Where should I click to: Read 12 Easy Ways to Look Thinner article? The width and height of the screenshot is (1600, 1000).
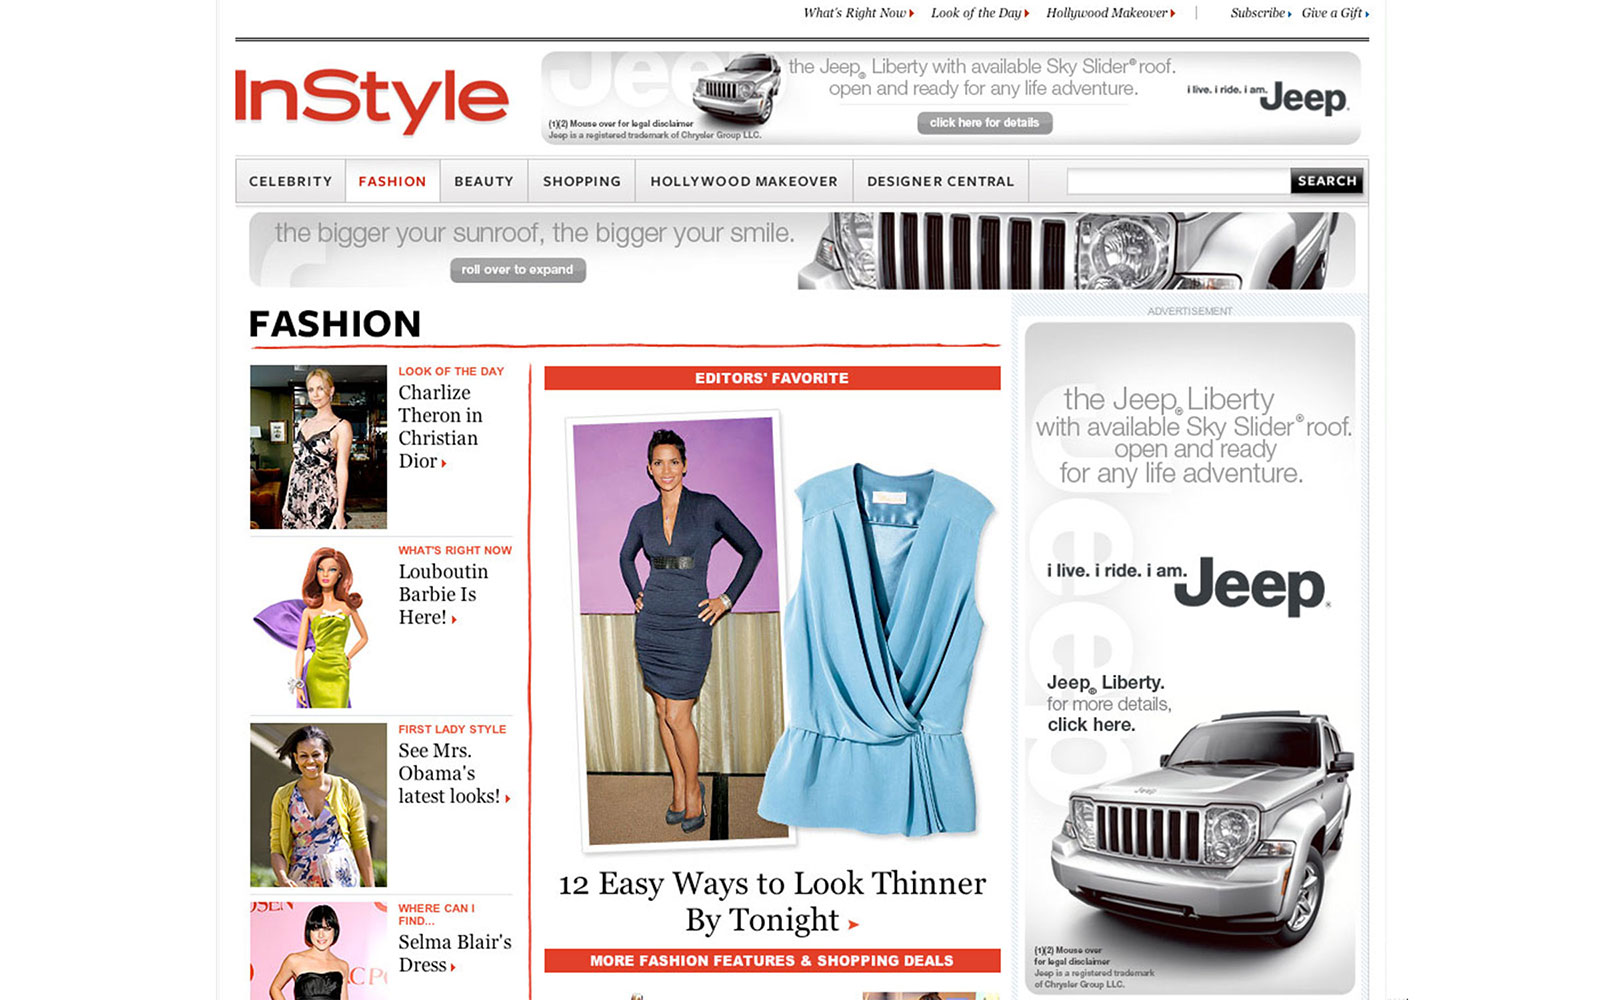click(x=771, y=901)
